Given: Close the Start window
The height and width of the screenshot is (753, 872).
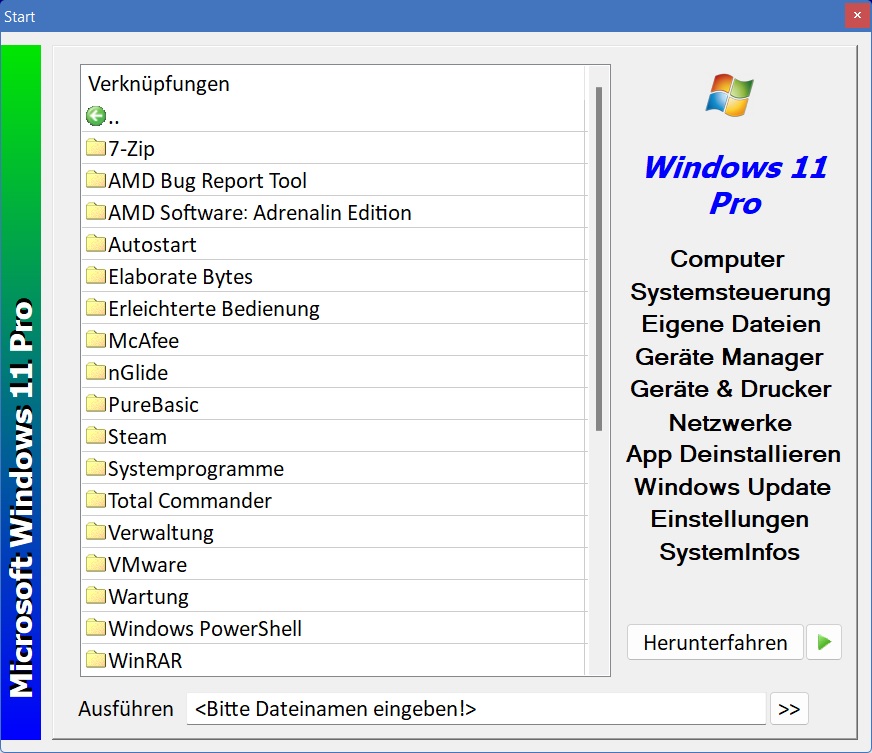Looking at the screenshot, I should pos(857,16).
